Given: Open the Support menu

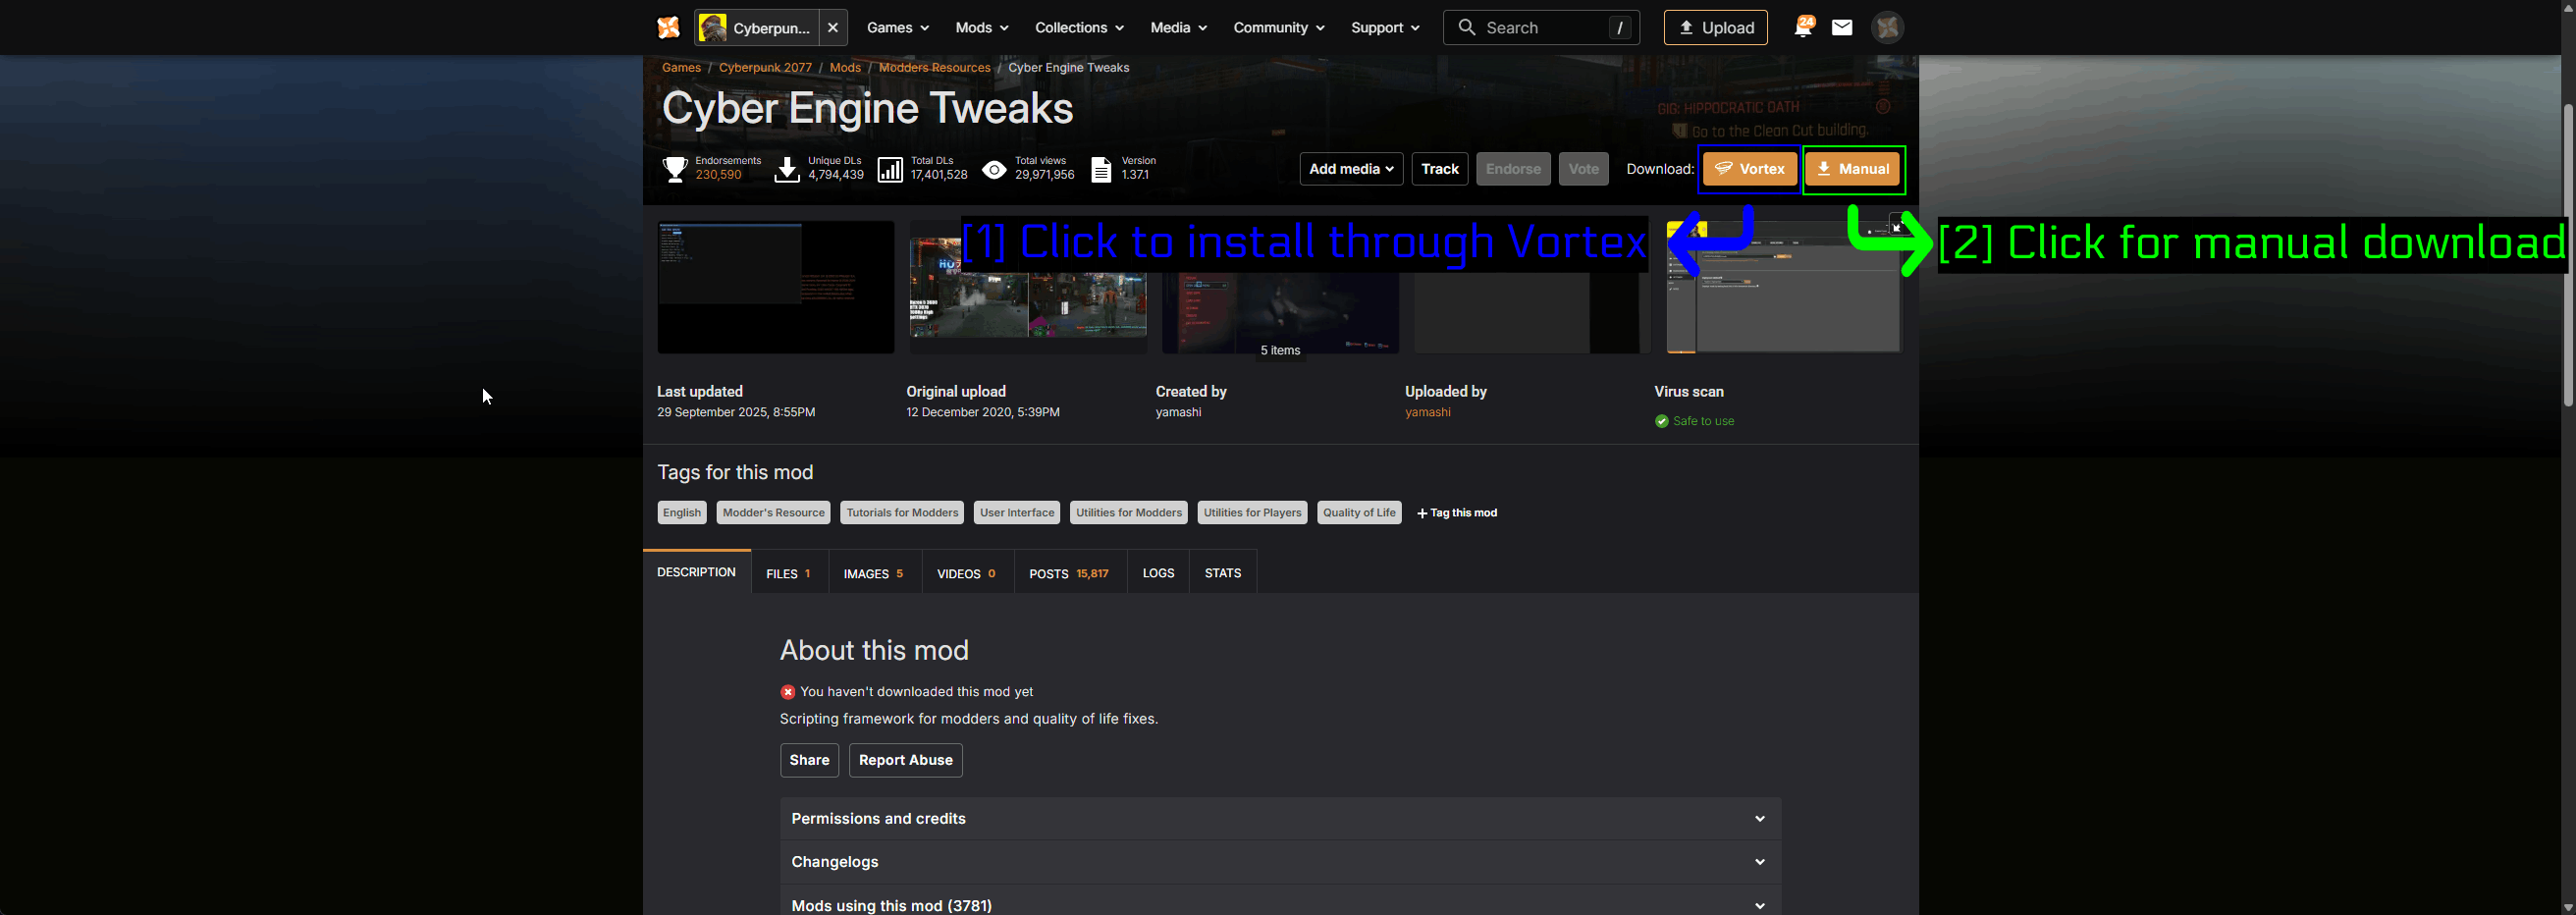Looking at the screenshot, I should [1384, 28].
